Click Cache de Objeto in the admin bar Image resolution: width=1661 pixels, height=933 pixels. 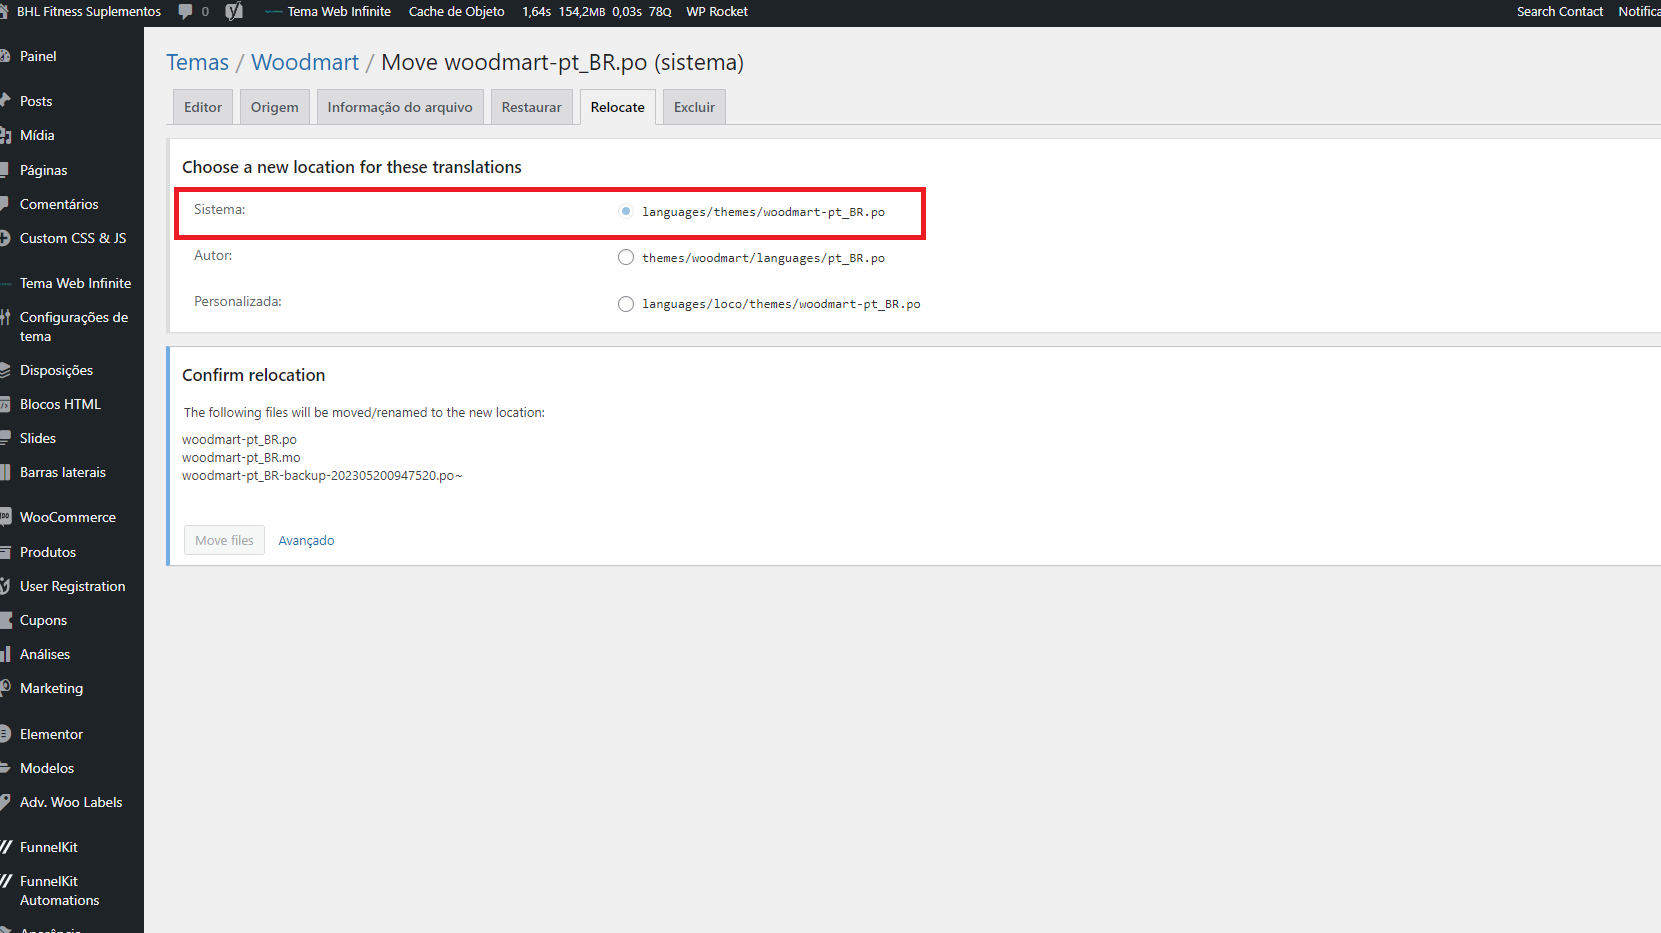tap(457, 12)
